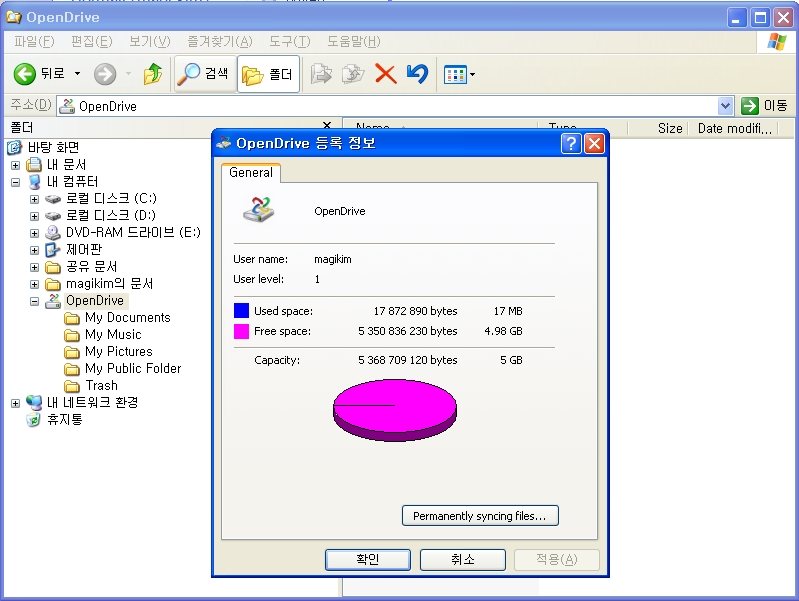
Task: Go up one folder level icon
Action: point(152,74)
